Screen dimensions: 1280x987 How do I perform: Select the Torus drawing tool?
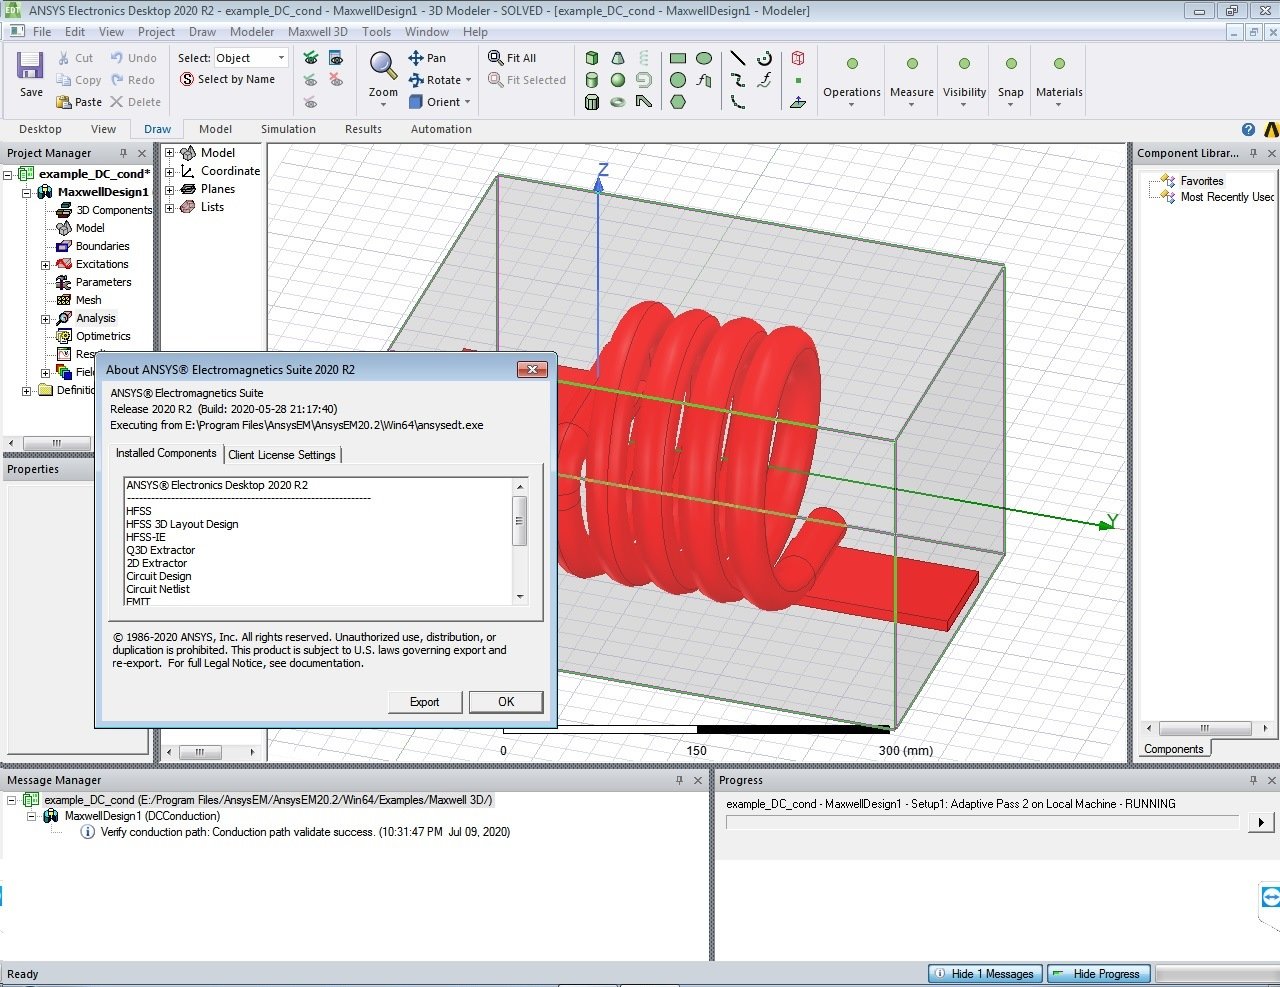click(x=618, y=102)
